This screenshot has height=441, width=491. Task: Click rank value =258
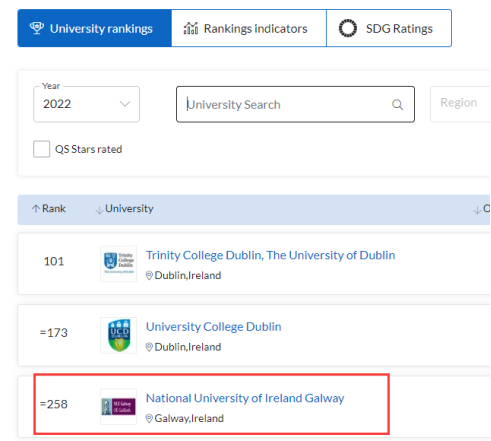(x=54, y=404)
